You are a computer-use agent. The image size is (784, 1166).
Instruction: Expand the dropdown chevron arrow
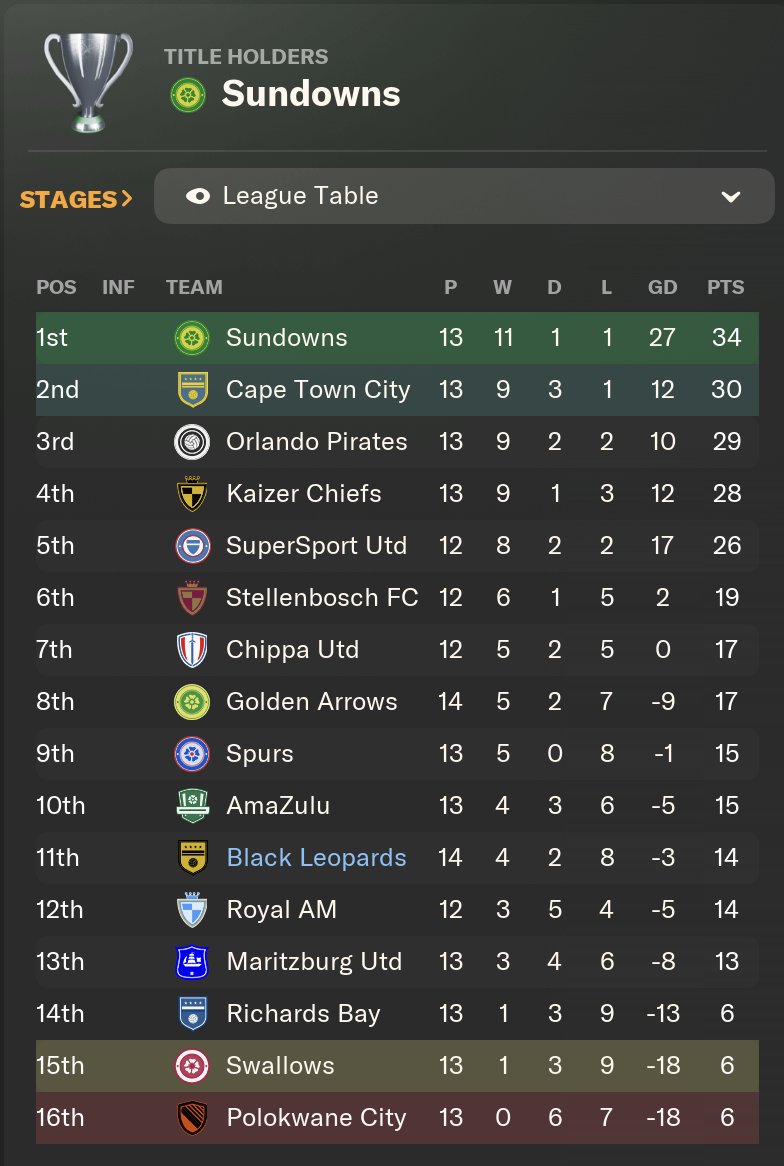(730, 196)
